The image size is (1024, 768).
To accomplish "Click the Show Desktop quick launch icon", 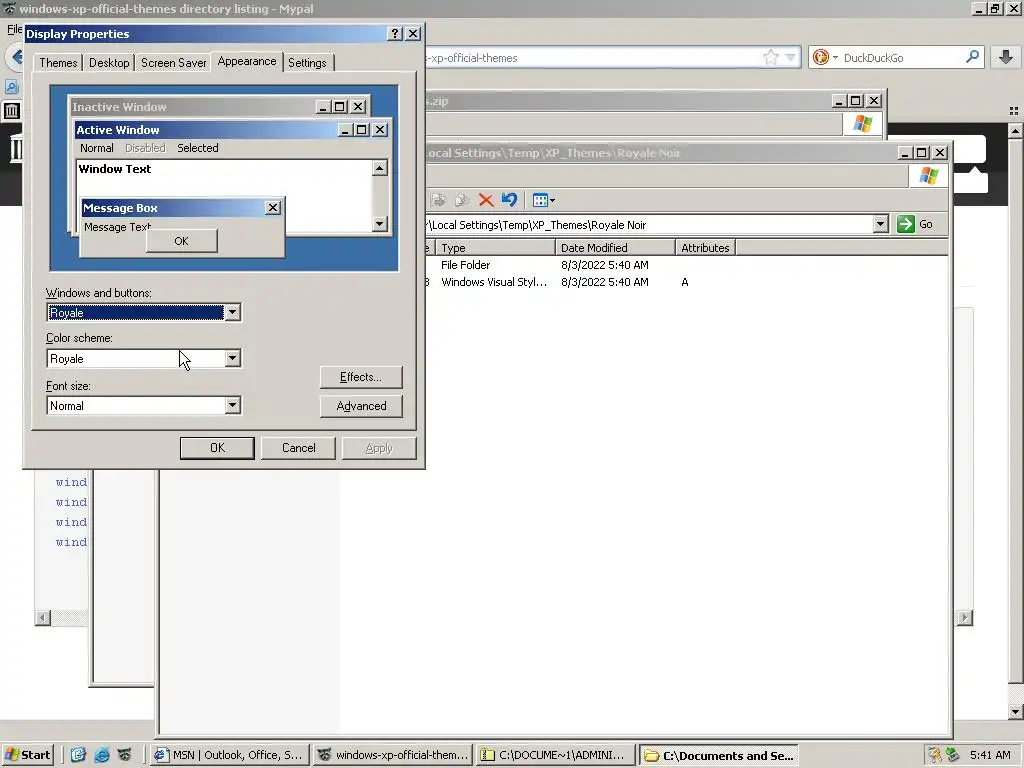I will point(78,755).
